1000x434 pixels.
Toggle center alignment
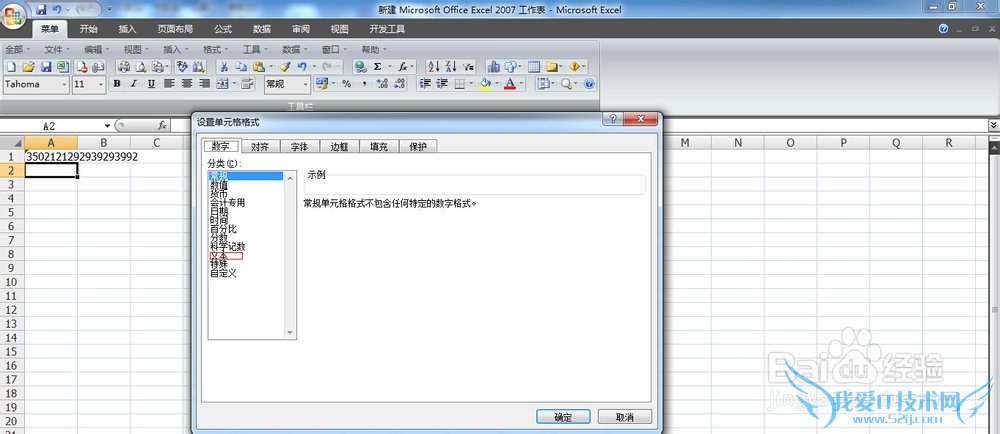pos(187,84)
